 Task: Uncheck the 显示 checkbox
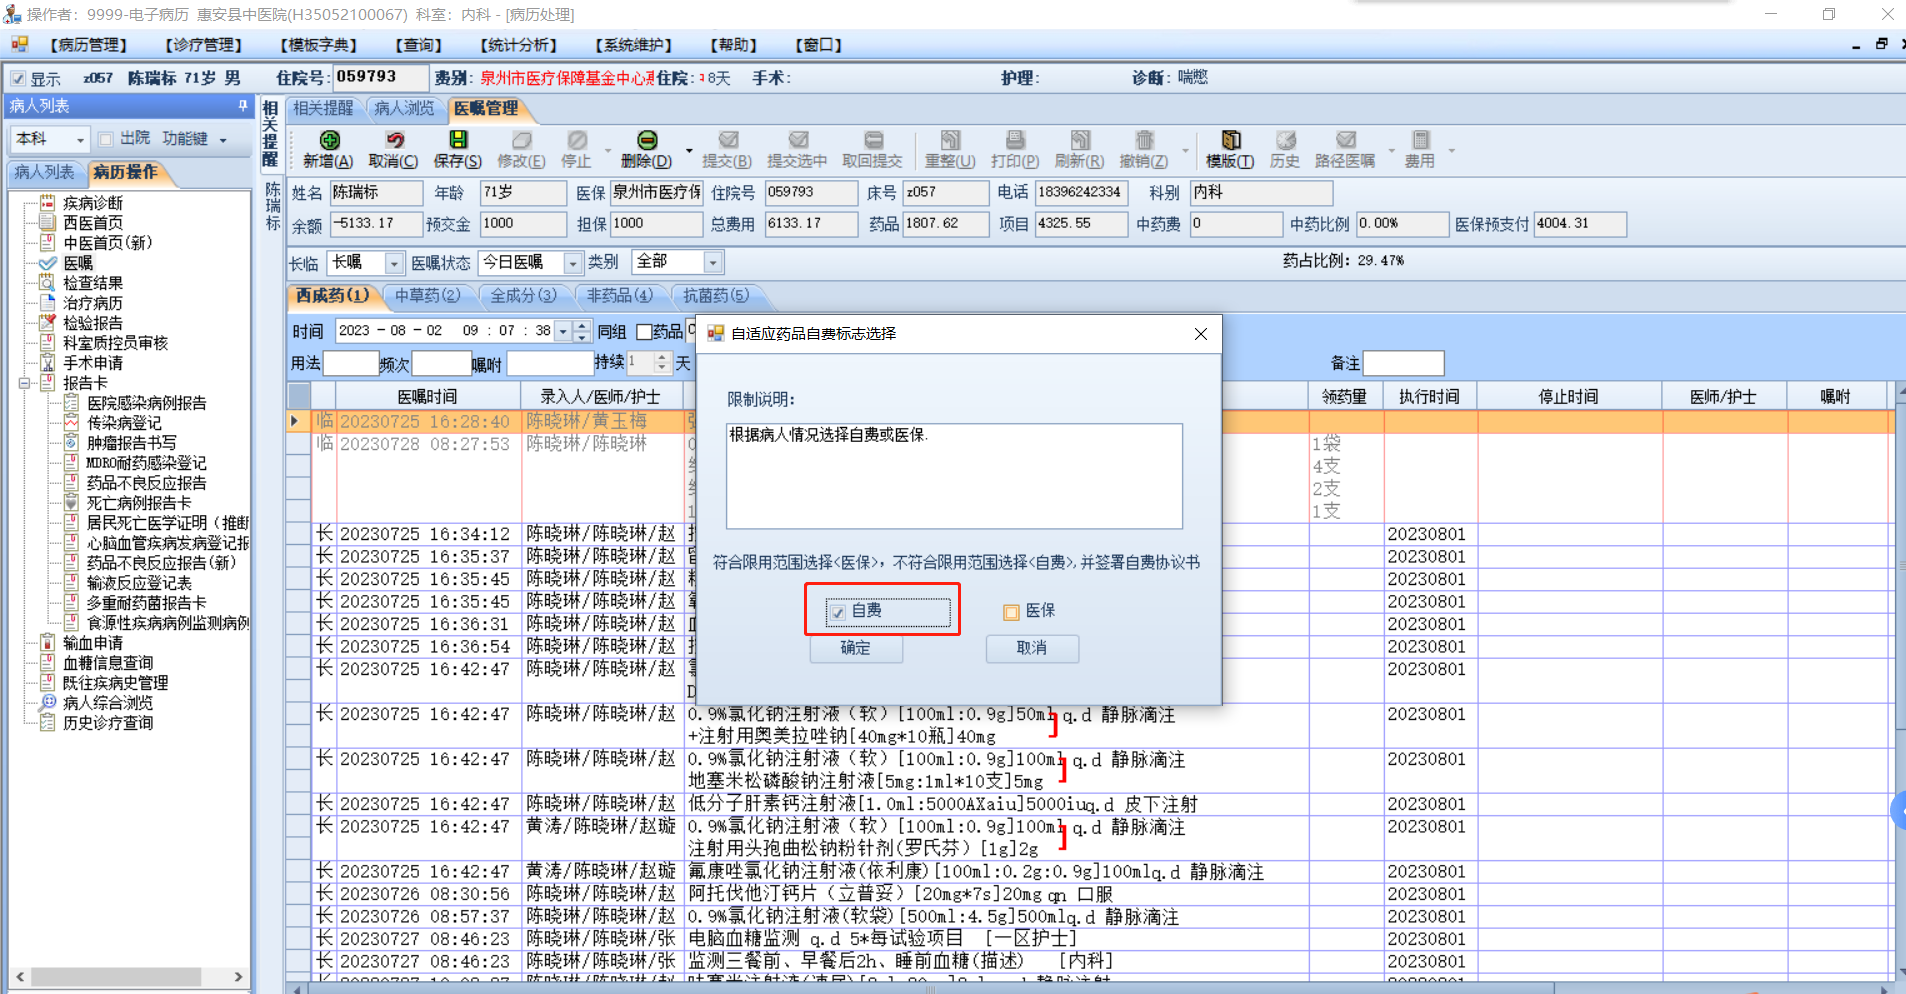pyautogui.click(x=18, y=79)
